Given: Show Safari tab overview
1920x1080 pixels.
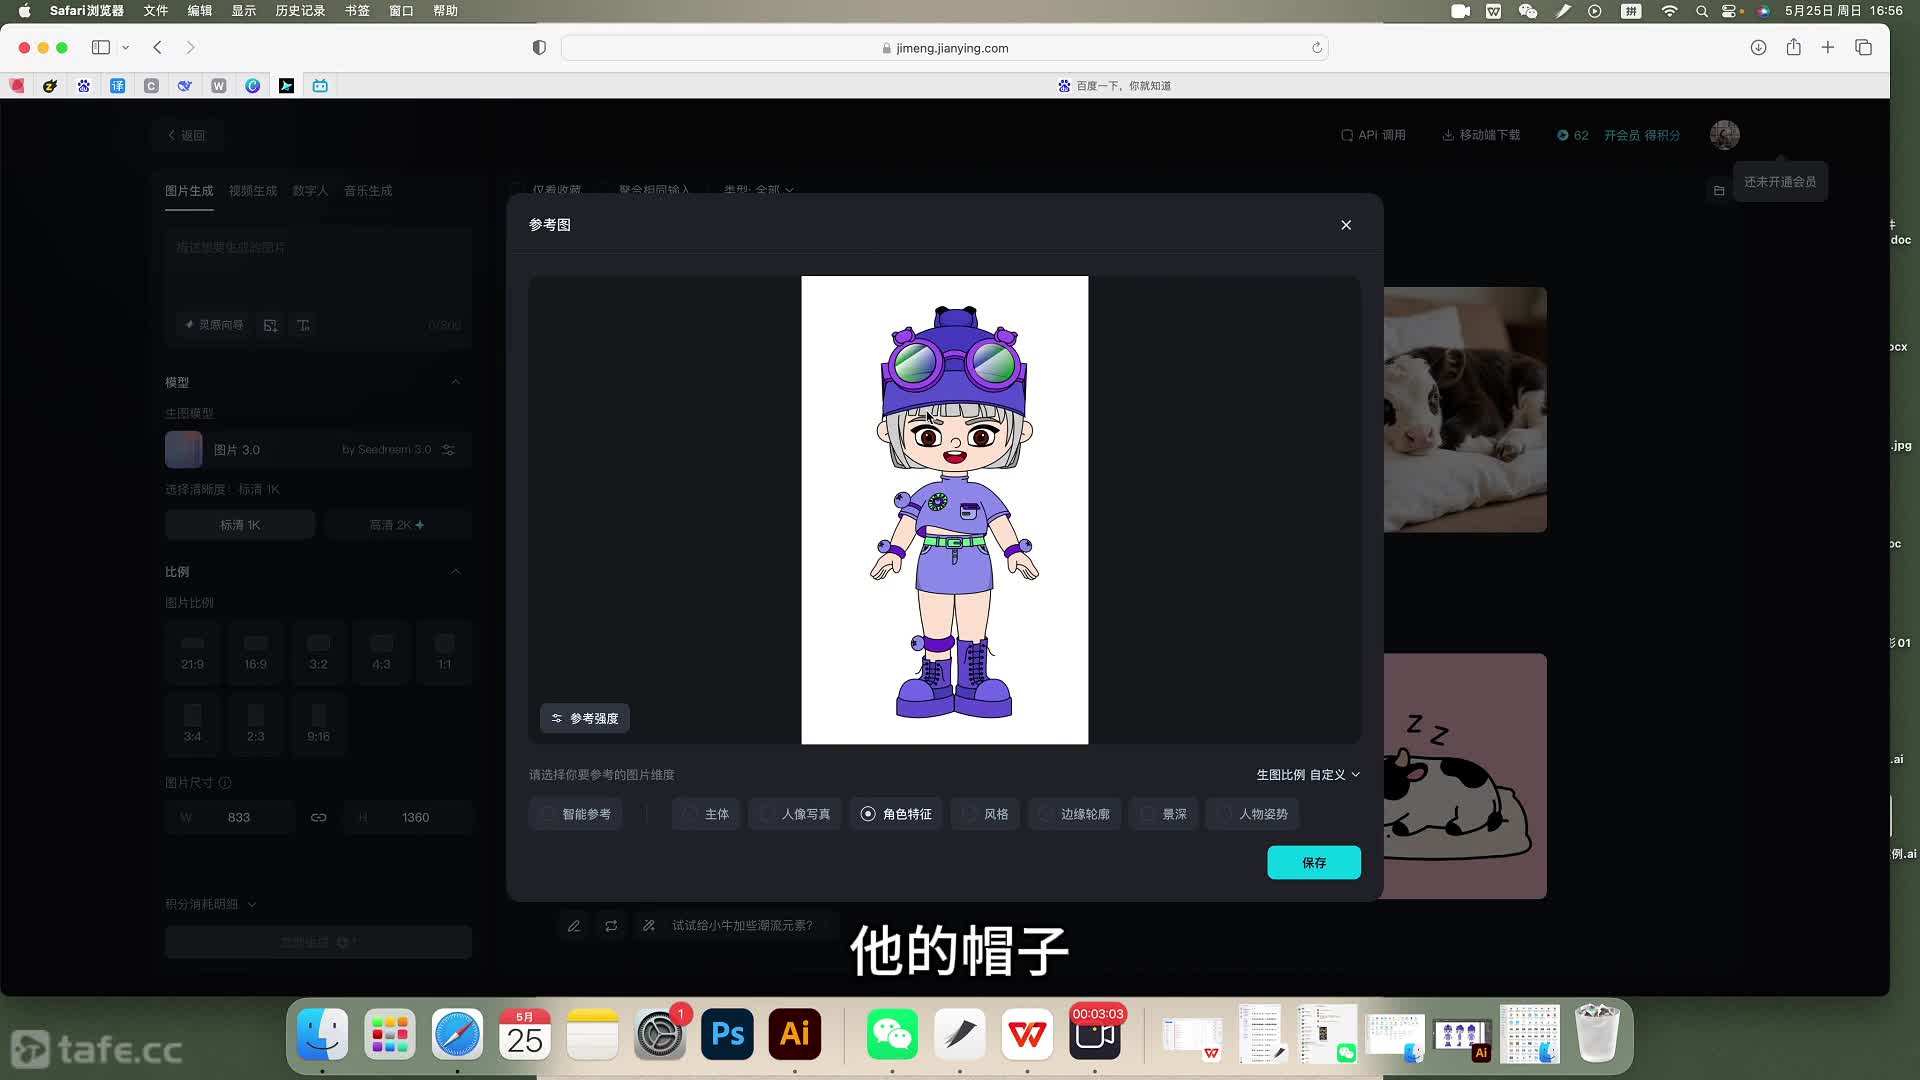Looking at the screenshot, I should (x=1863, y=47).
